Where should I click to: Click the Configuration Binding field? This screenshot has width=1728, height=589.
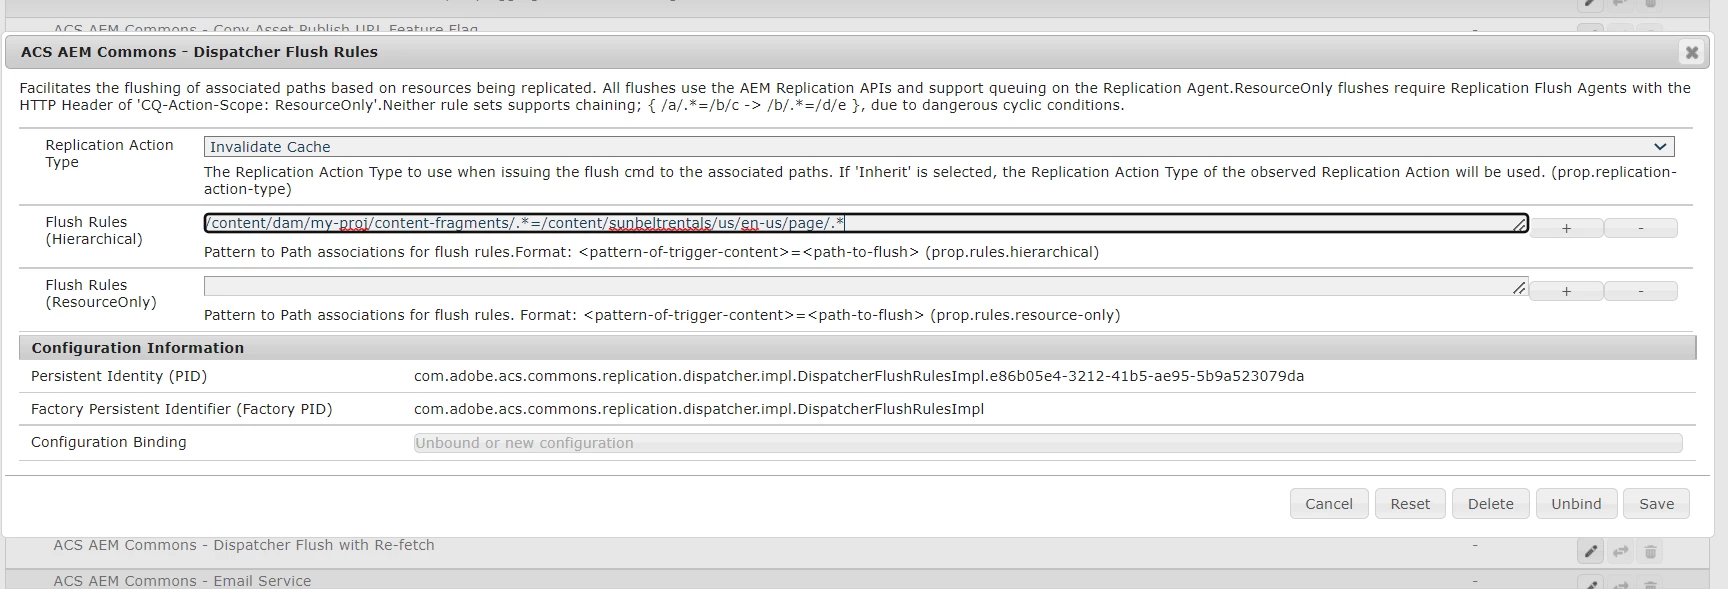pyautogui.click(x=1048, y=443)
